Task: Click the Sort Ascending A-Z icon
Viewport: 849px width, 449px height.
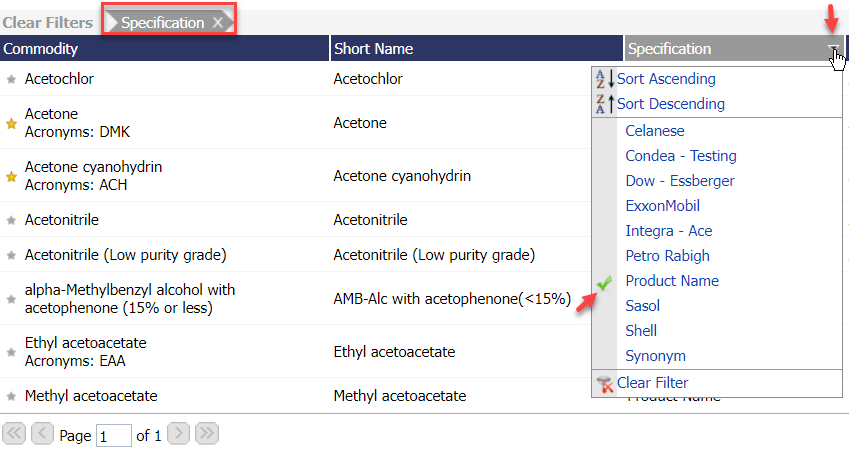Action: click(x=605, y=79)
